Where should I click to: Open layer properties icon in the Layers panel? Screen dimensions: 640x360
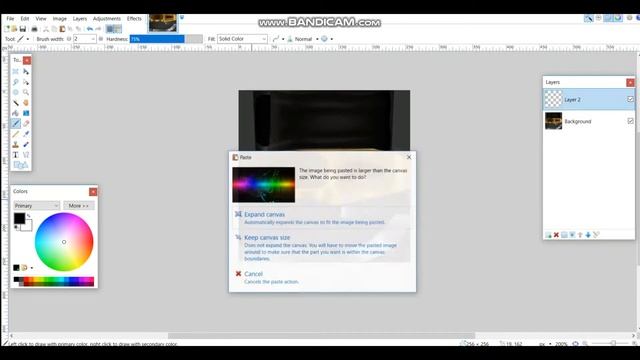coord(596,235)
